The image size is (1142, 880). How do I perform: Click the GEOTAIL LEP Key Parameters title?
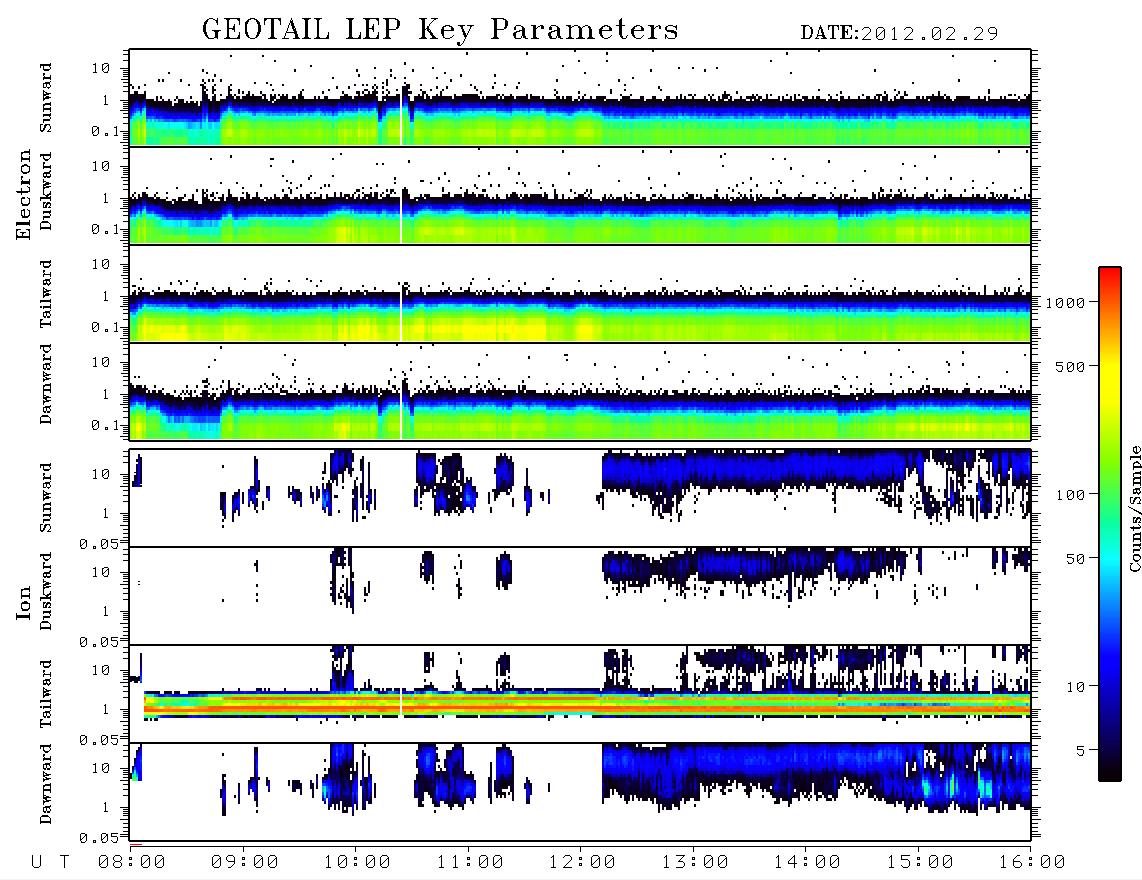(440, 30)
